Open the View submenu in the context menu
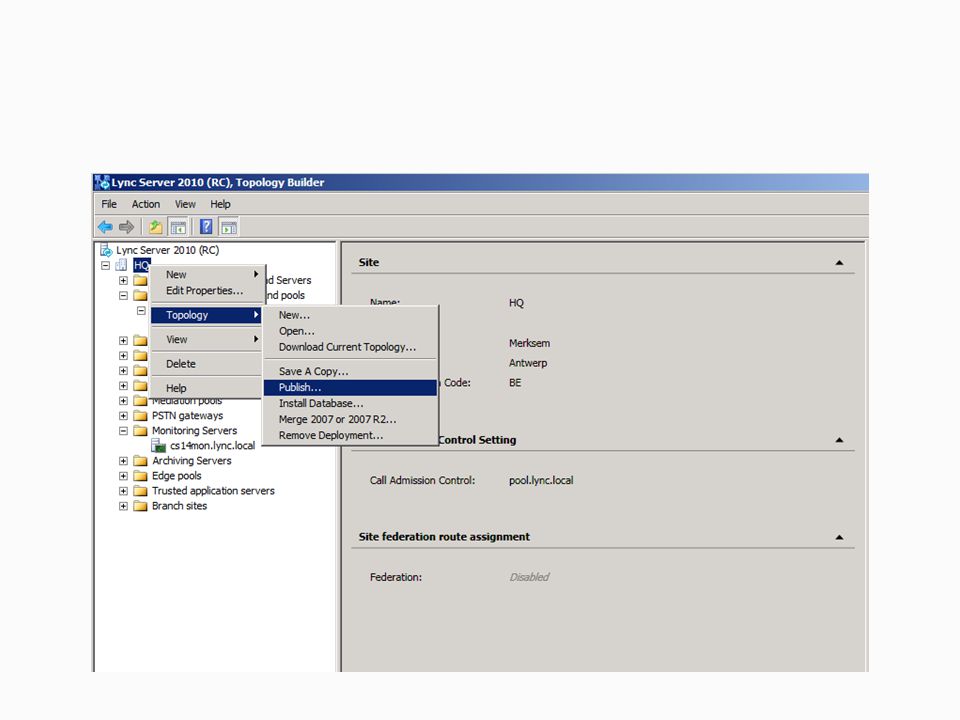The width and height of the screenshot is (960, 720). tap(206, 339)
